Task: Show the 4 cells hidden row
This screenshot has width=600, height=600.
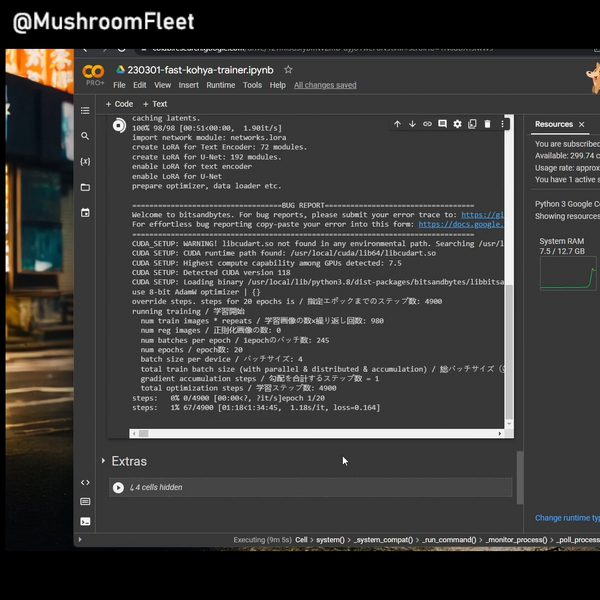Action: click(310, 487)
